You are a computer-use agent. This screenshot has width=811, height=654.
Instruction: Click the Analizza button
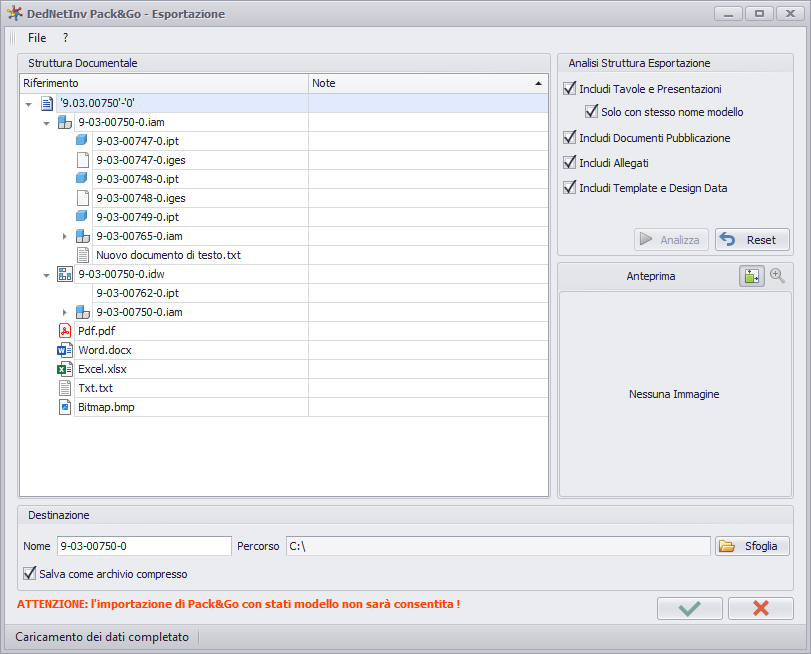tap(671, 240)
